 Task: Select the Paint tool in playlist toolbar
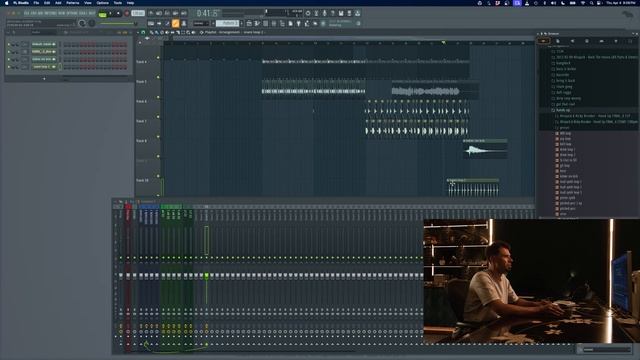(157, 32)
